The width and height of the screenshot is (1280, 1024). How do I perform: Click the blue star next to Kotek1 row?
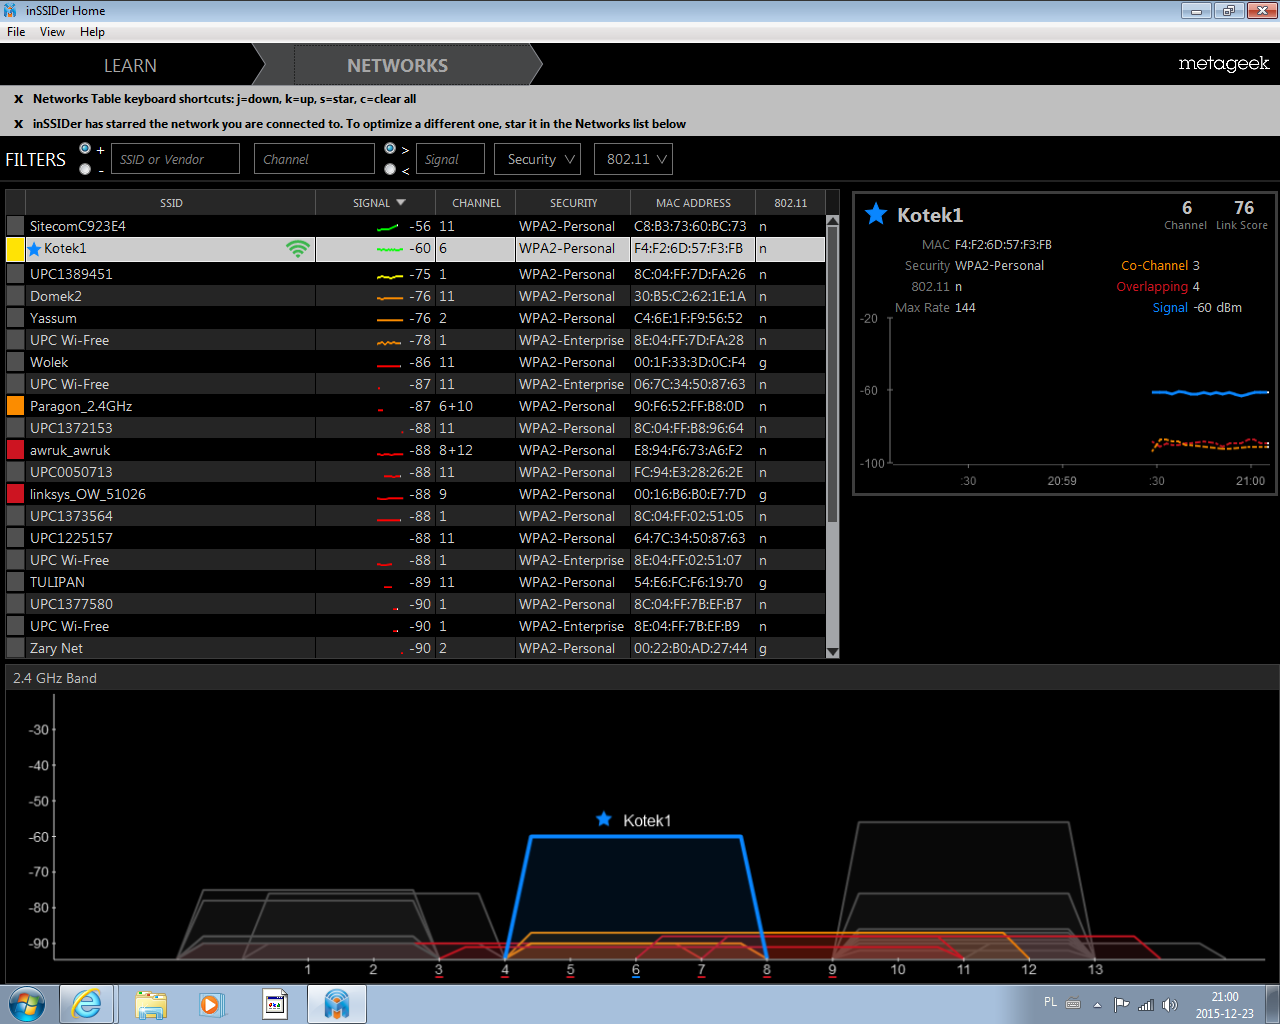[35, 249]
